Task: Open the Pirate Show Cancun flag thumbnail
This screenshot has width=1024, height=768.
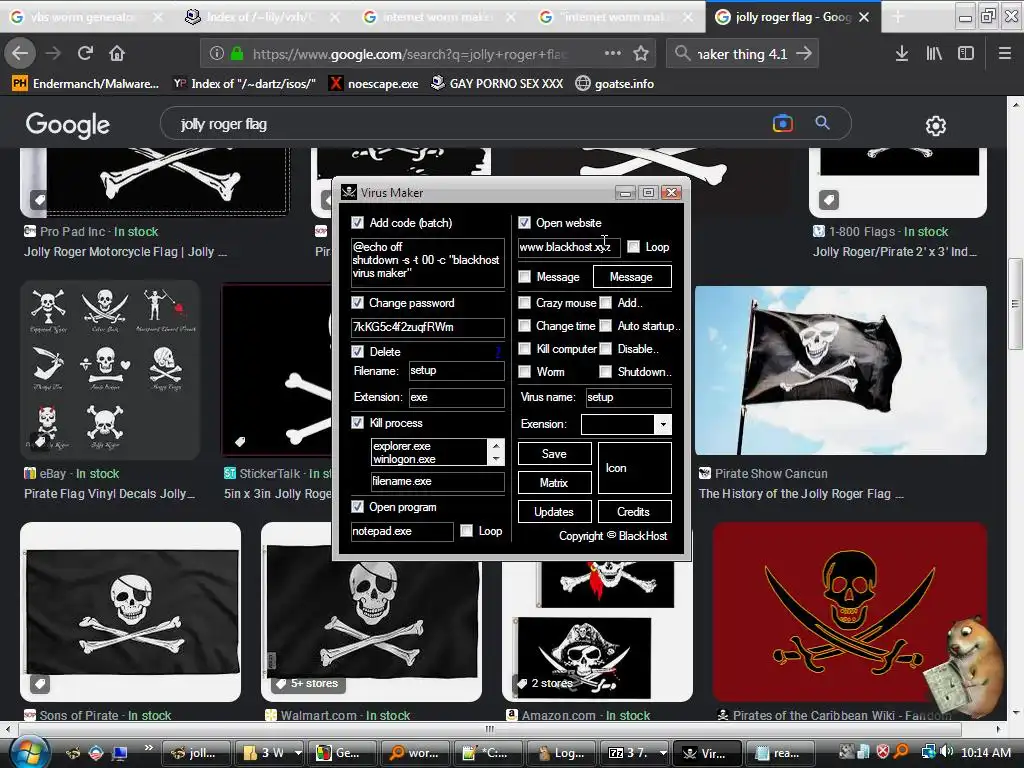Action: pyautogui.click(x=840, y=370)
